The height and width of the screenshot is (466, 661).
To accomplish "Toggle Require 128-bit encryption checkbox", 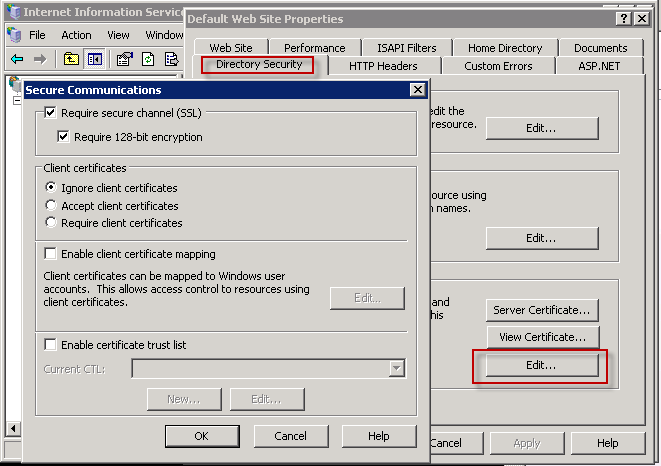I will [x=64, y=137].
